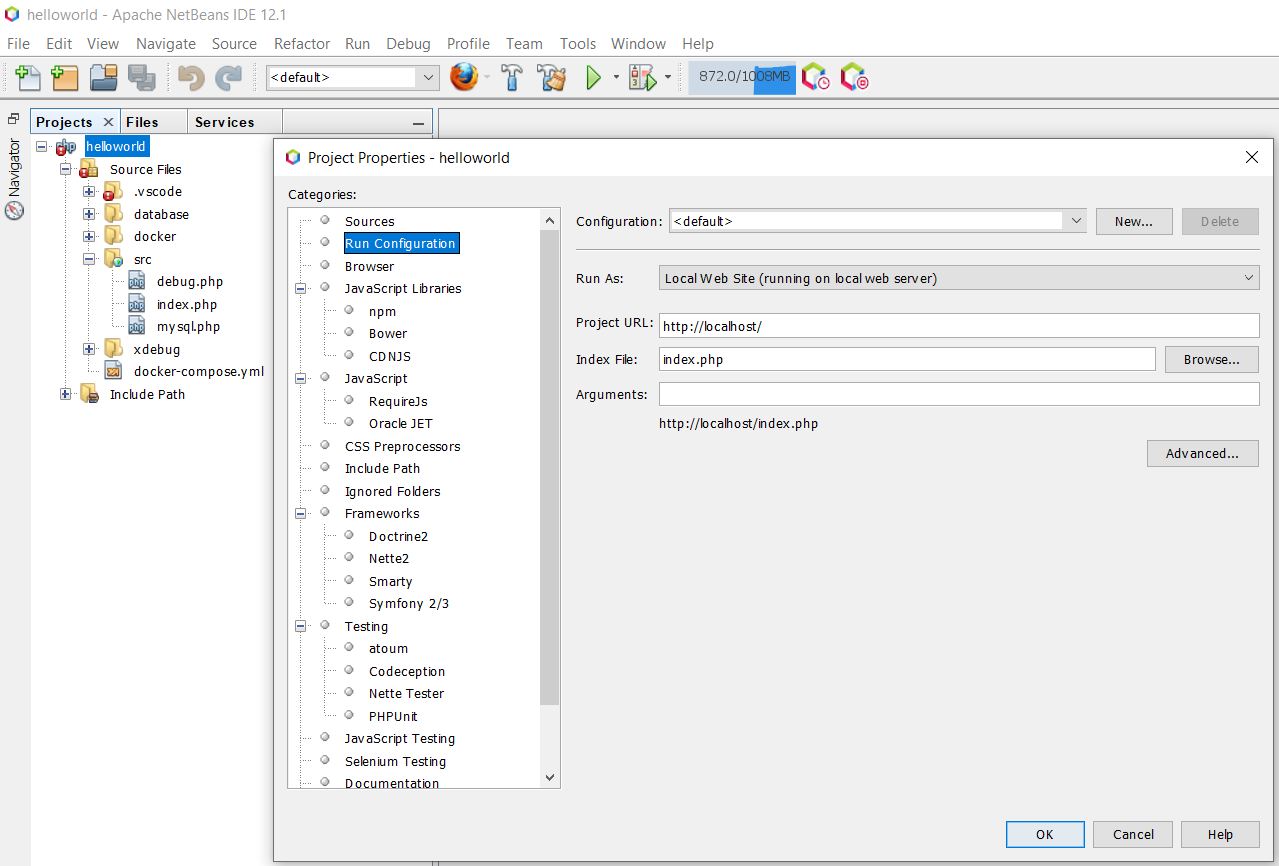The image size is (1279, 866).
Task: Click the green Run Project icon
Action: [593, 77]
